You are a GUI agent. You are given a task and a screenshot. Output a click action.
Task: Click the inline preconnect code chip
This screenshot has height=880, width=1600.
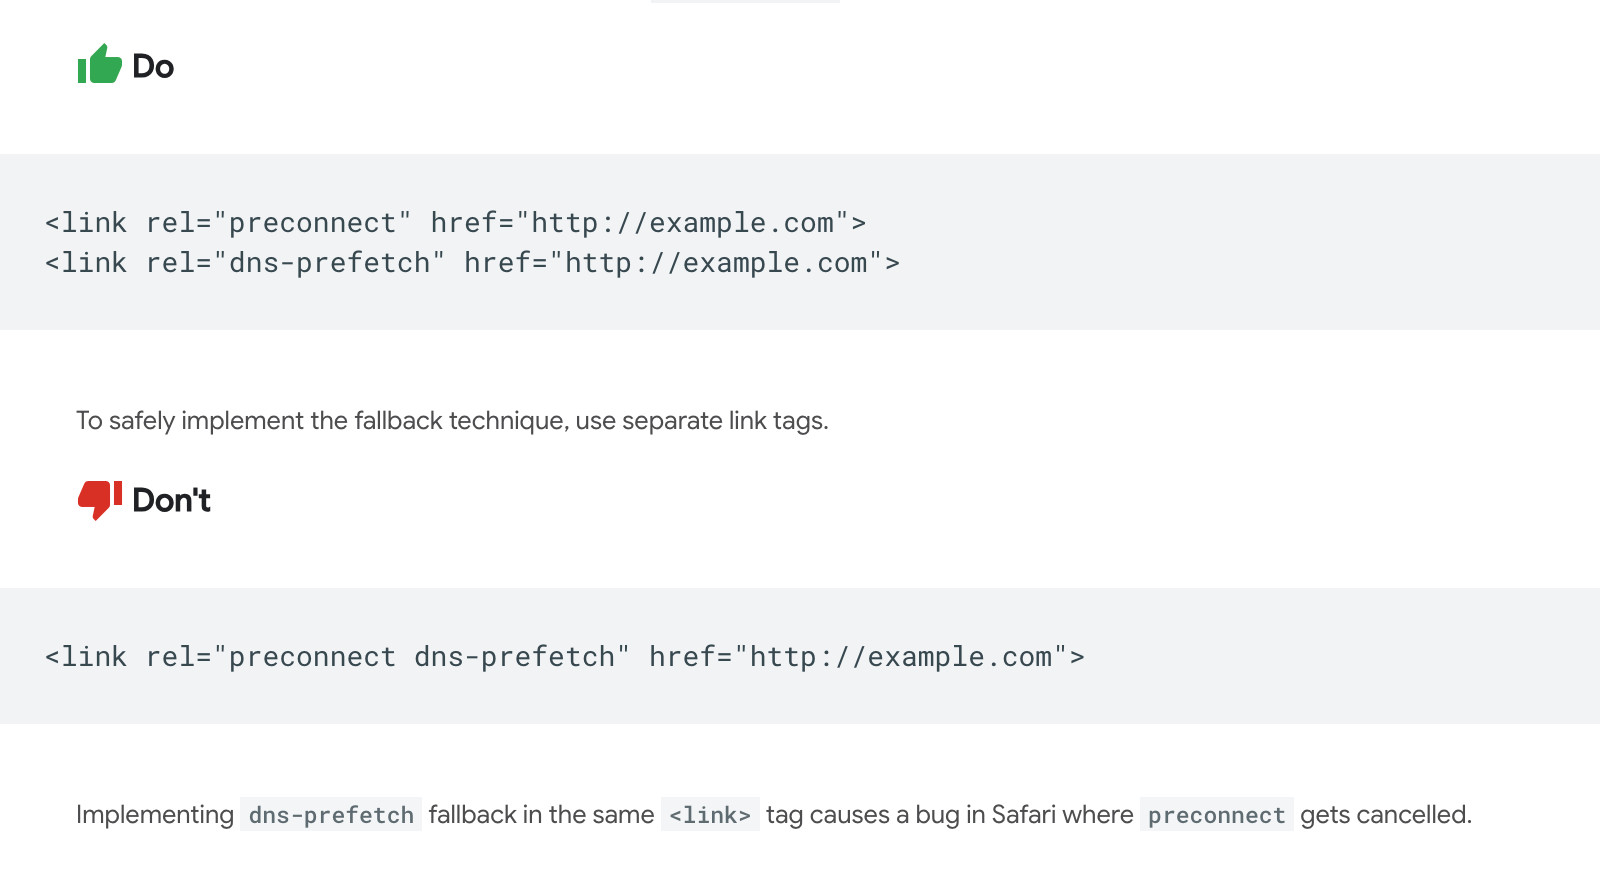1216,815
